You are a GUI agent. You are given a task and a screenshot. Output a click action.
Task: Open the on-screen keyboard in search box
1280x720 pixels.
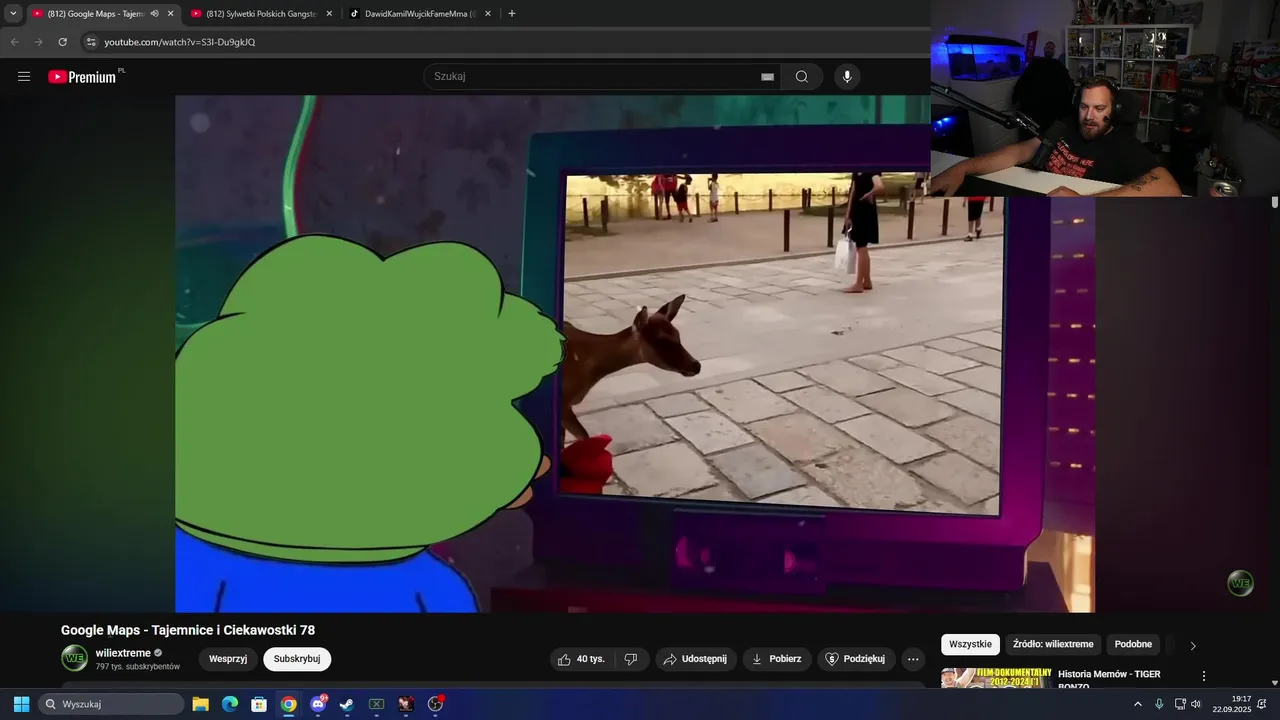[x=767, y=77]
